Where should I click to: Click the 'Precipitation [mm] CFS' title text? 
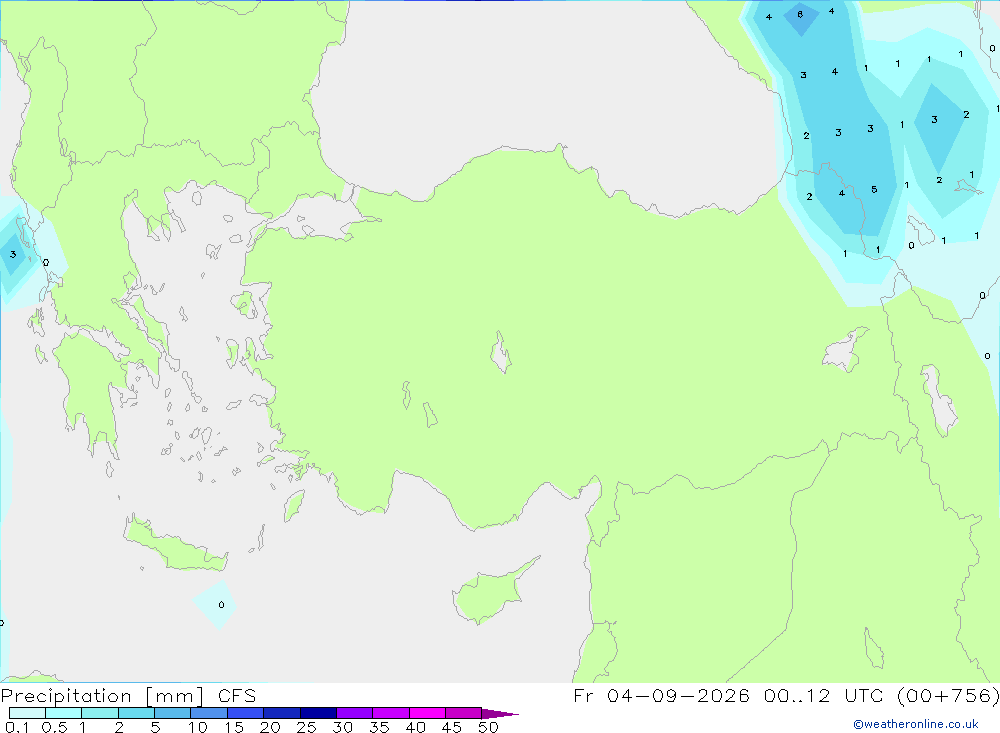point(128,696)
